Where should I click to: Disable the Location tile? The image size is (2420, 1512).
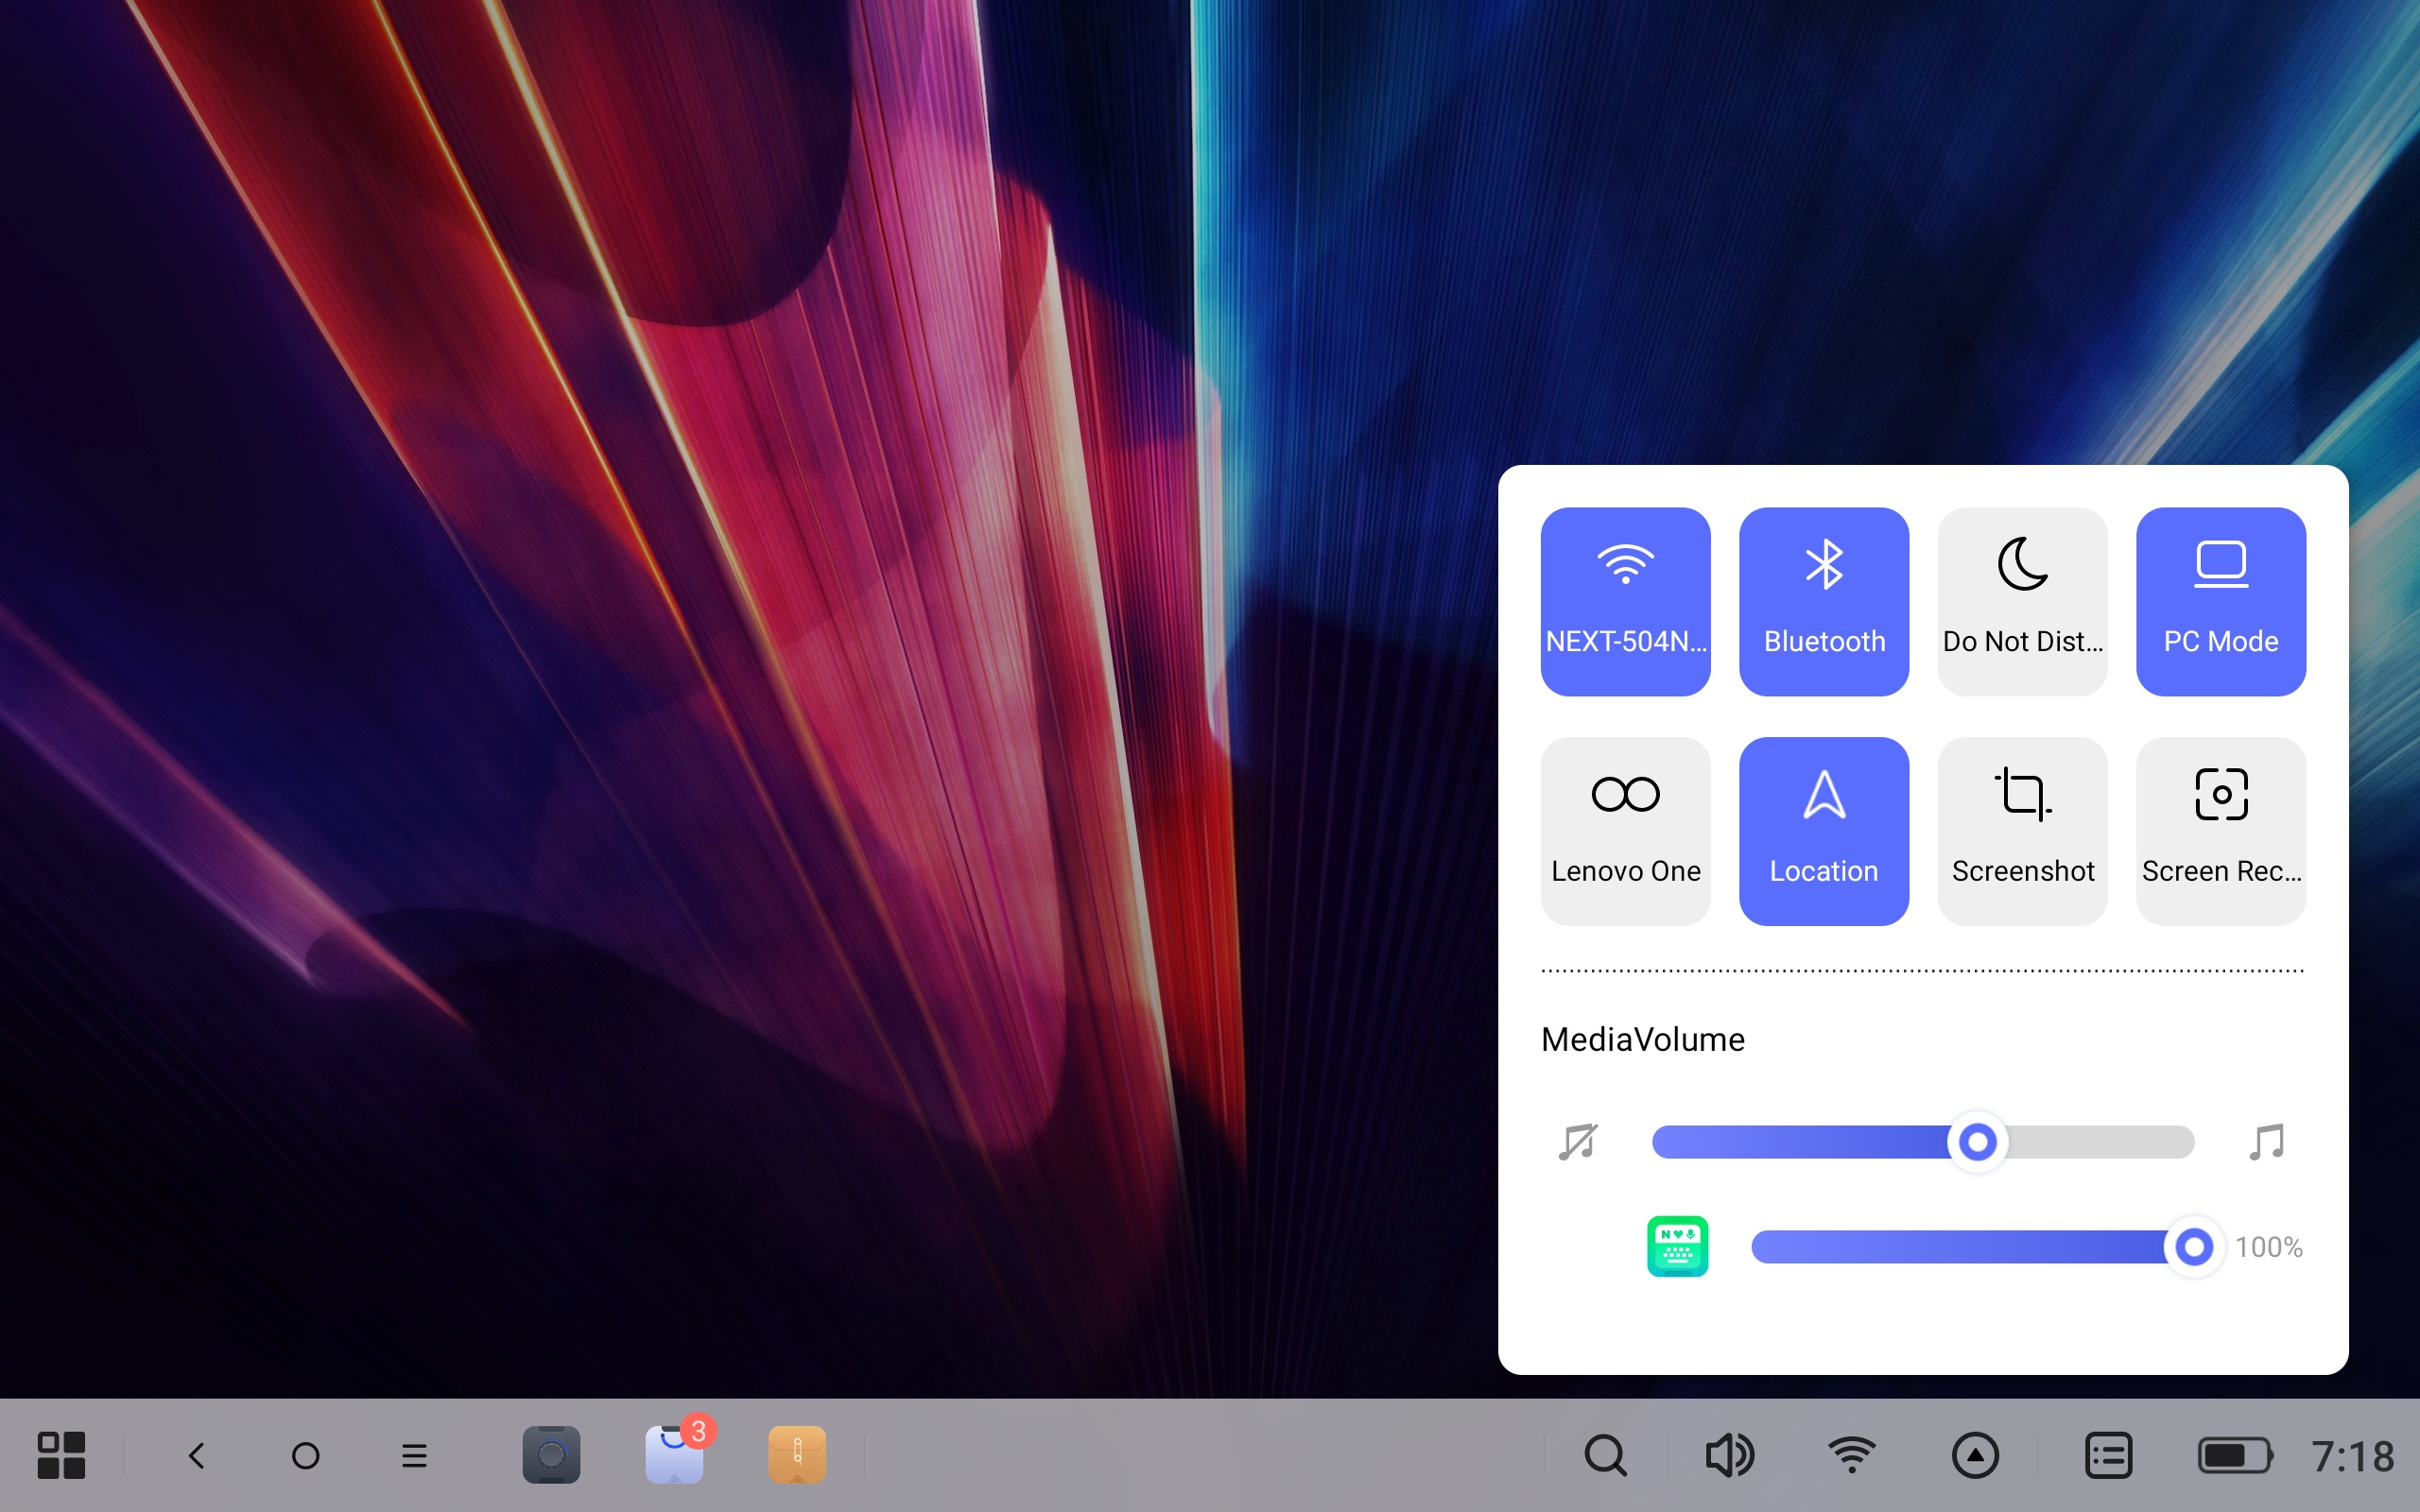(x=1824, y=831)
